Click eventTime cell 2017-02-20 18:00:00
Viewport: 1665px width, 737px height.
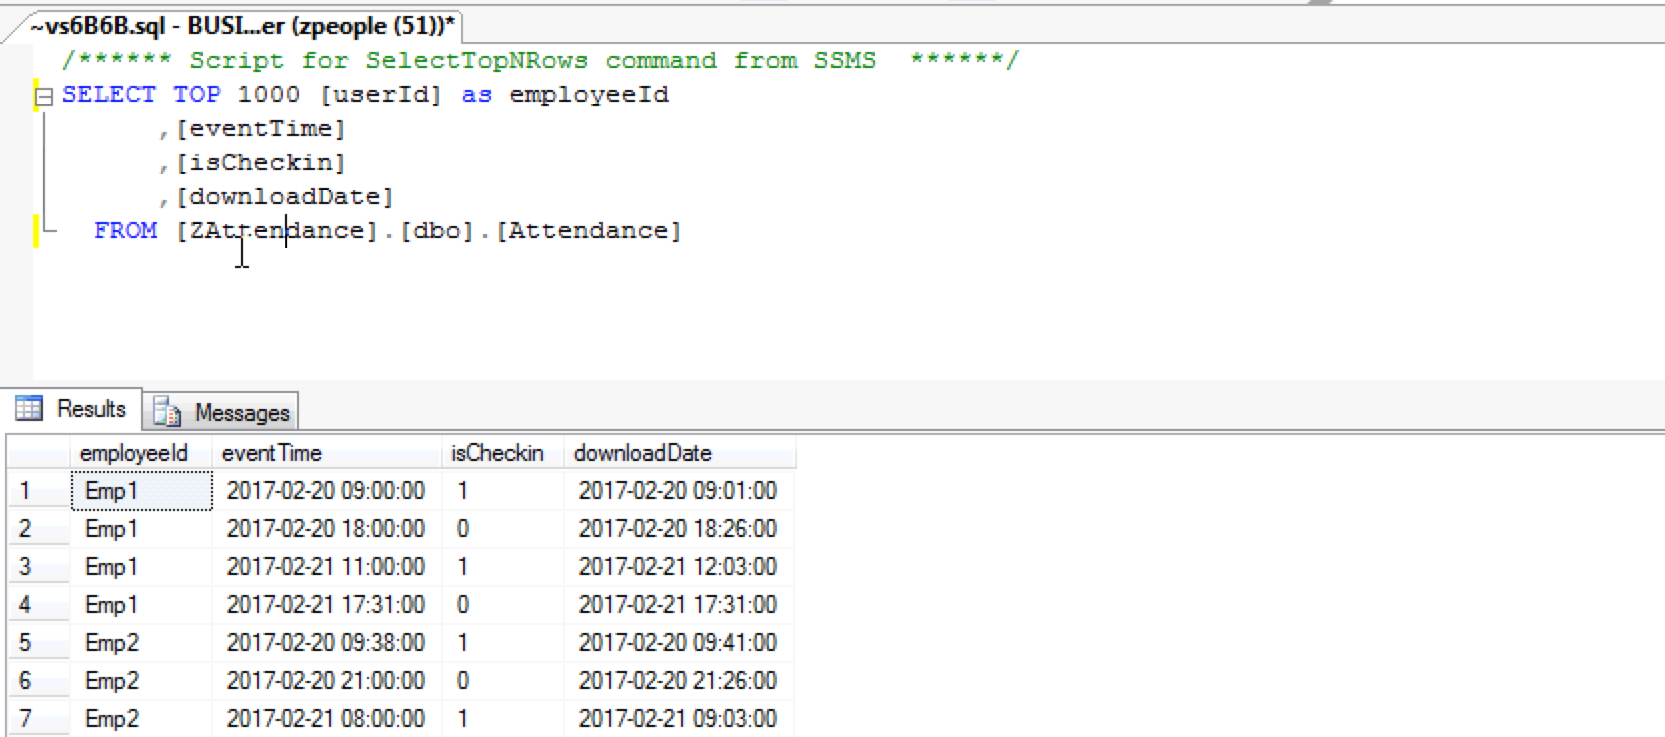(327, 529)
